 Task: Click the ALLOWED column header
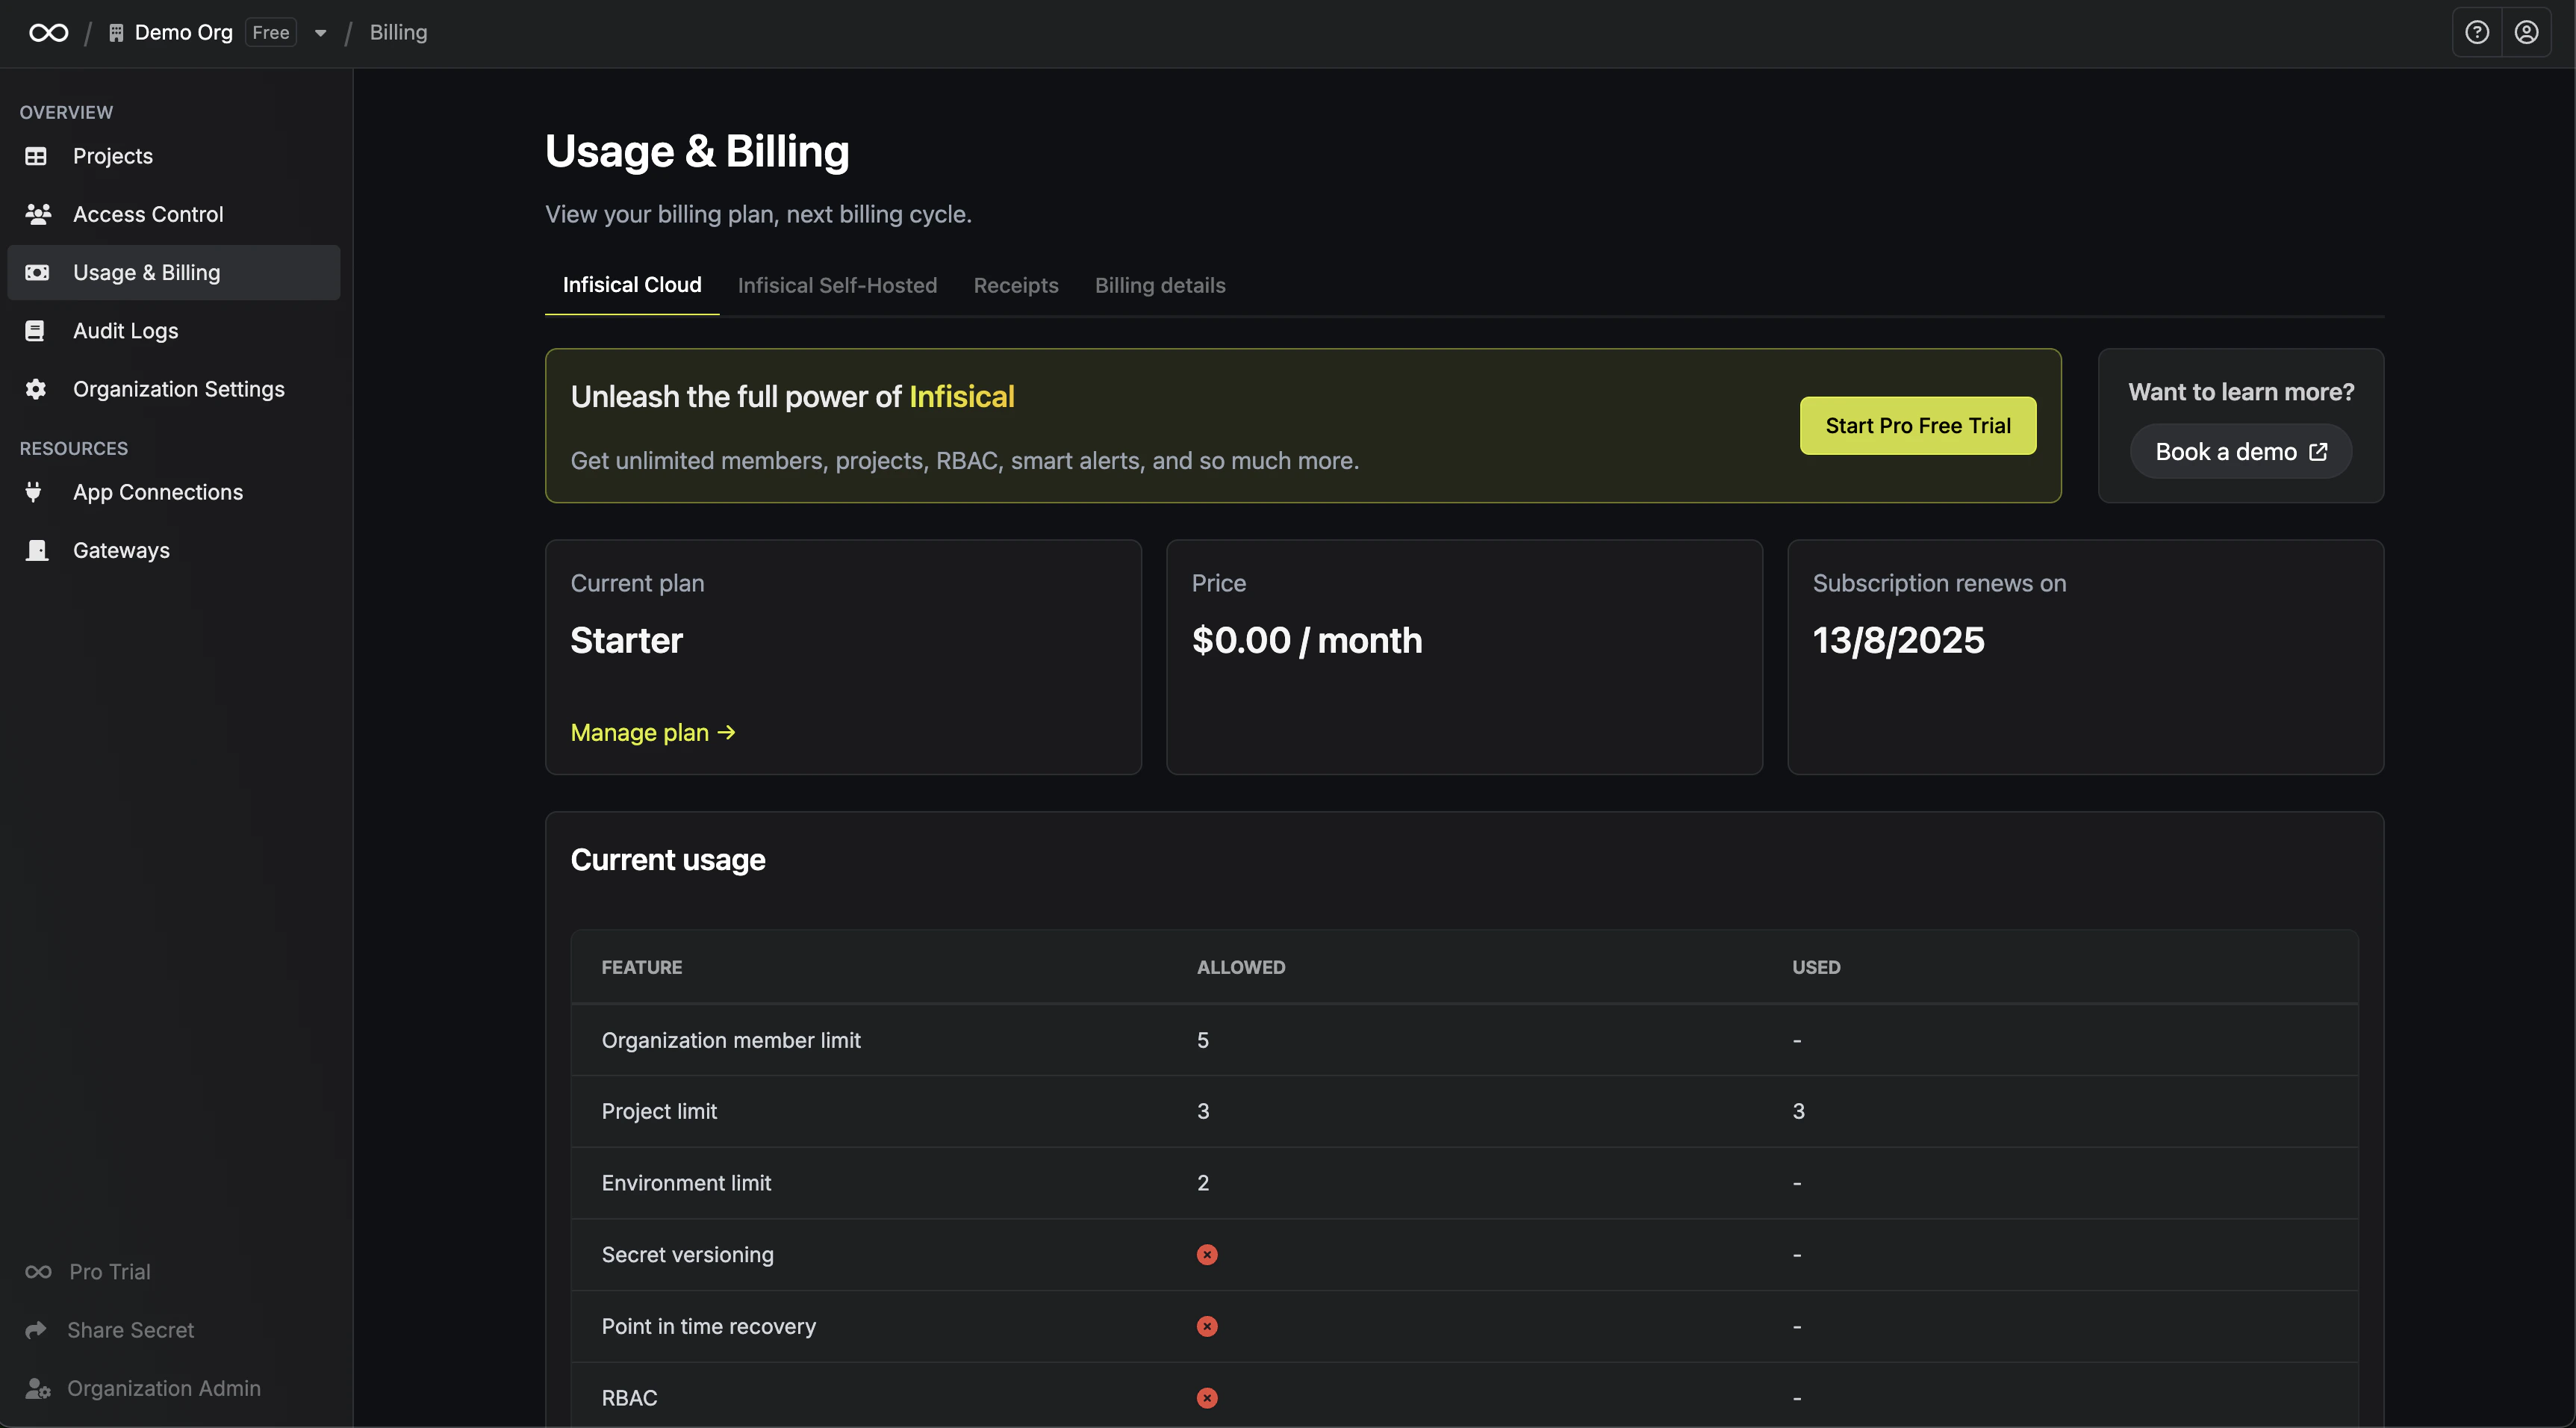pyautogui.click(x=1241, y=967)
